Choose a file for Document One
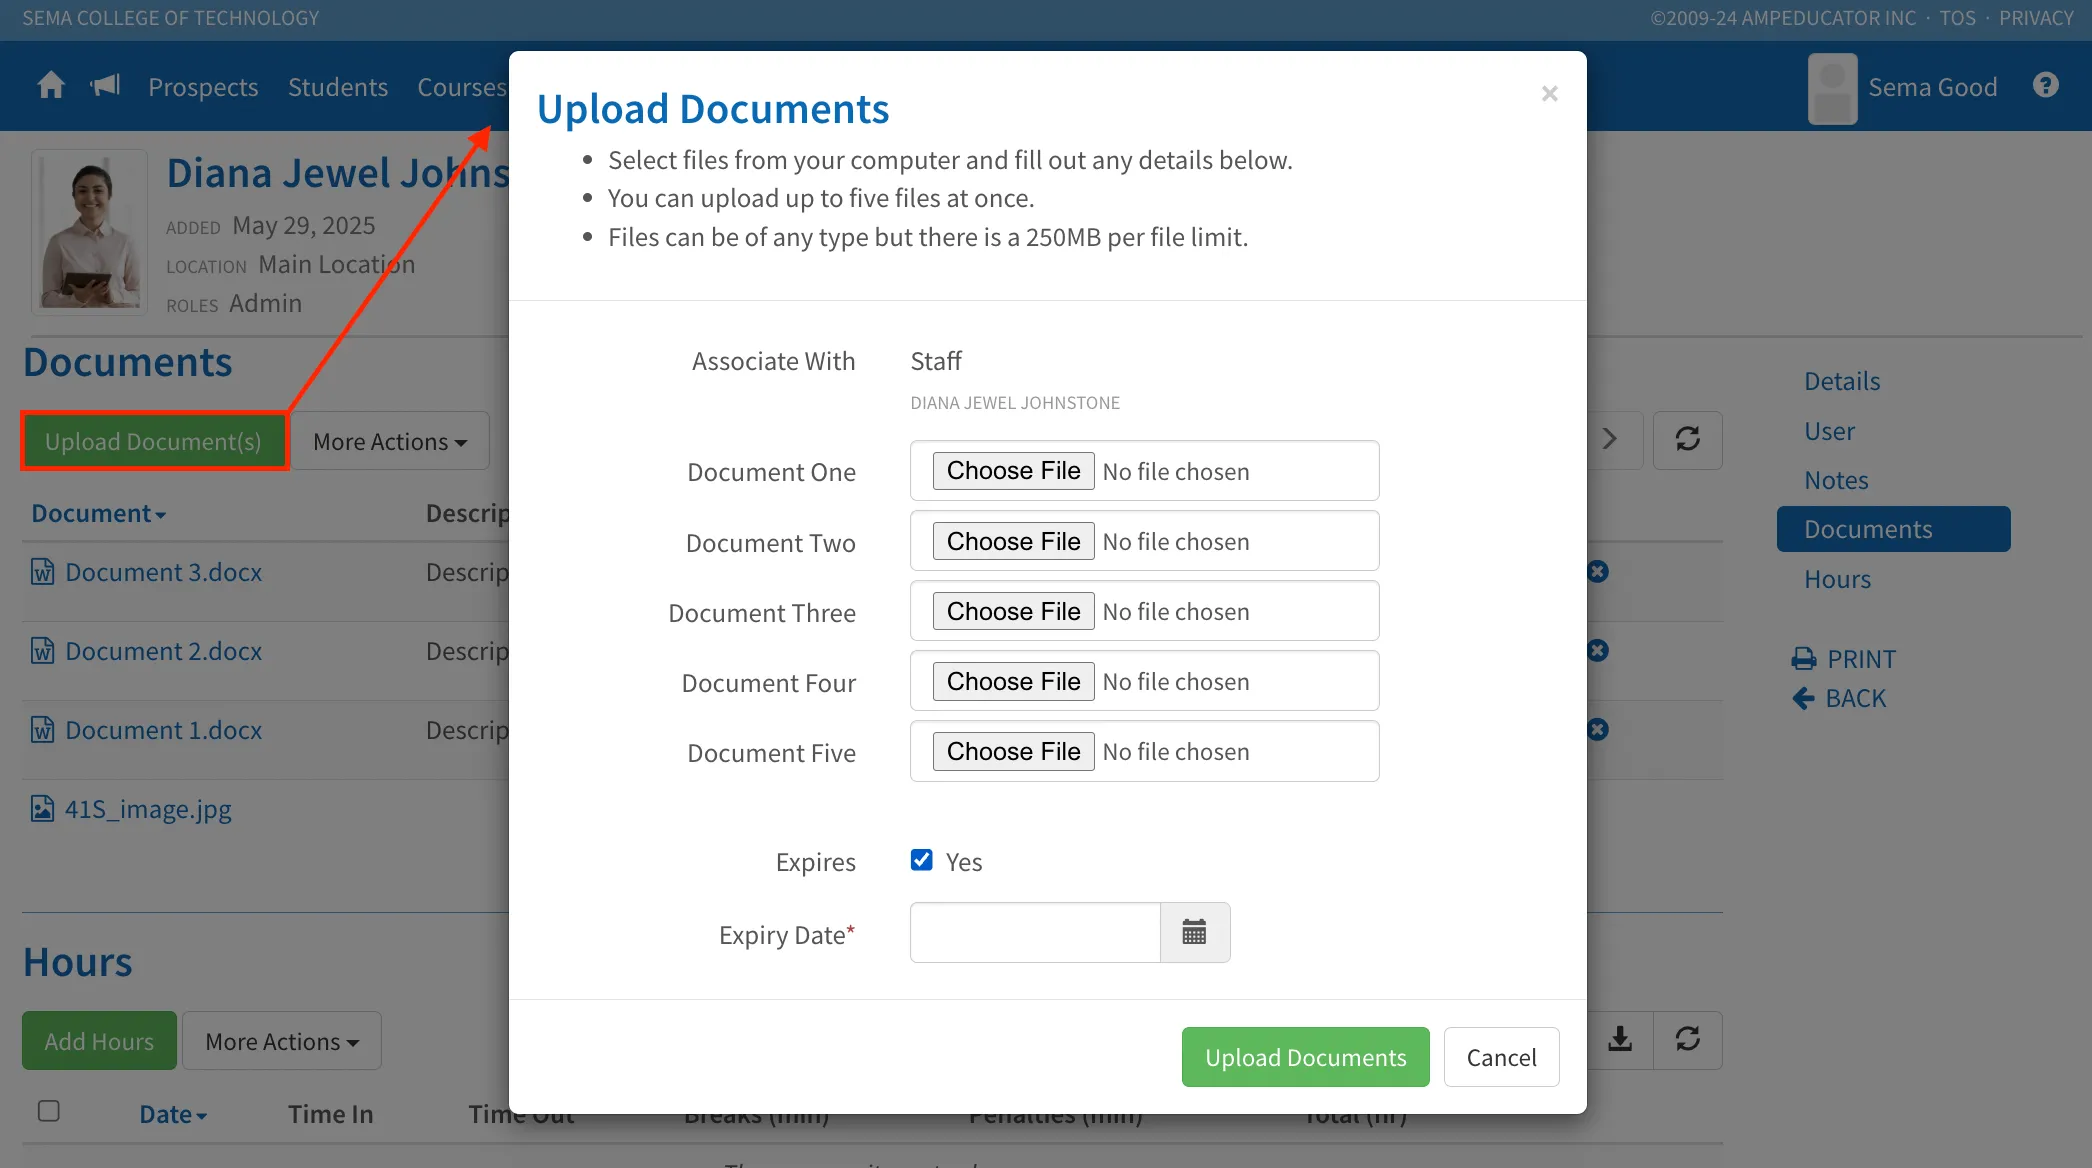The image size is (2092, 1168). click(1013, 471)
